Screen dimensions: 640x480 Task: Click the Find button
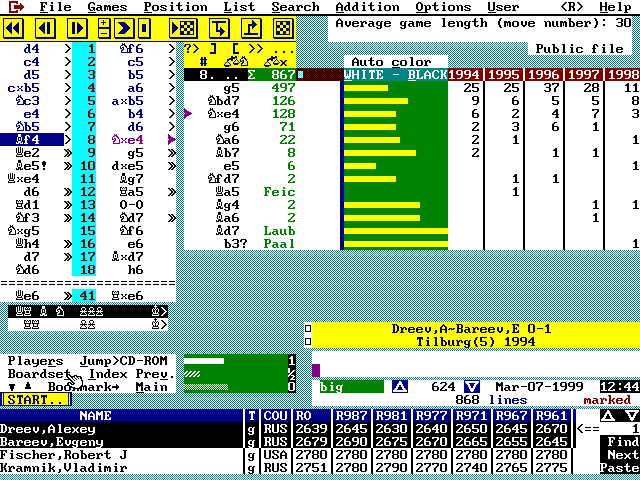click(621, 441)
